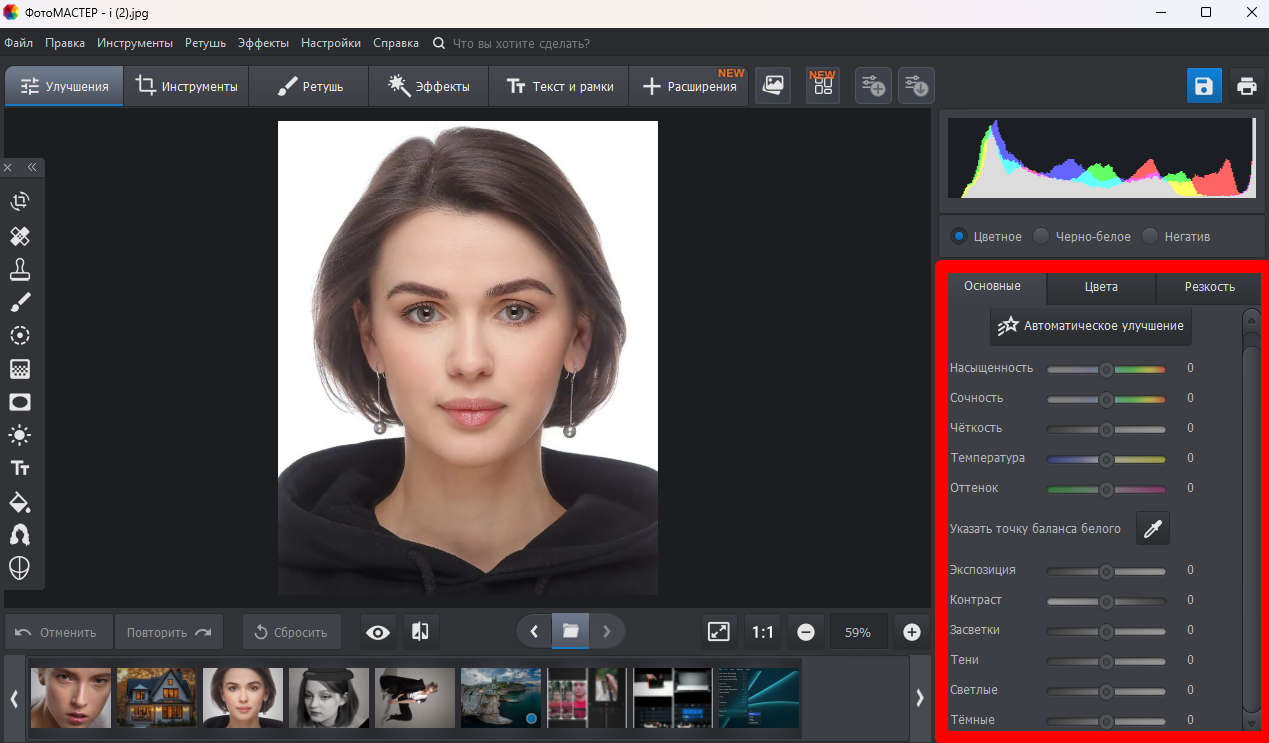This screenshot has width=1269, height=743.
Task: Open the Расширения tab
Action: point(689,87)
